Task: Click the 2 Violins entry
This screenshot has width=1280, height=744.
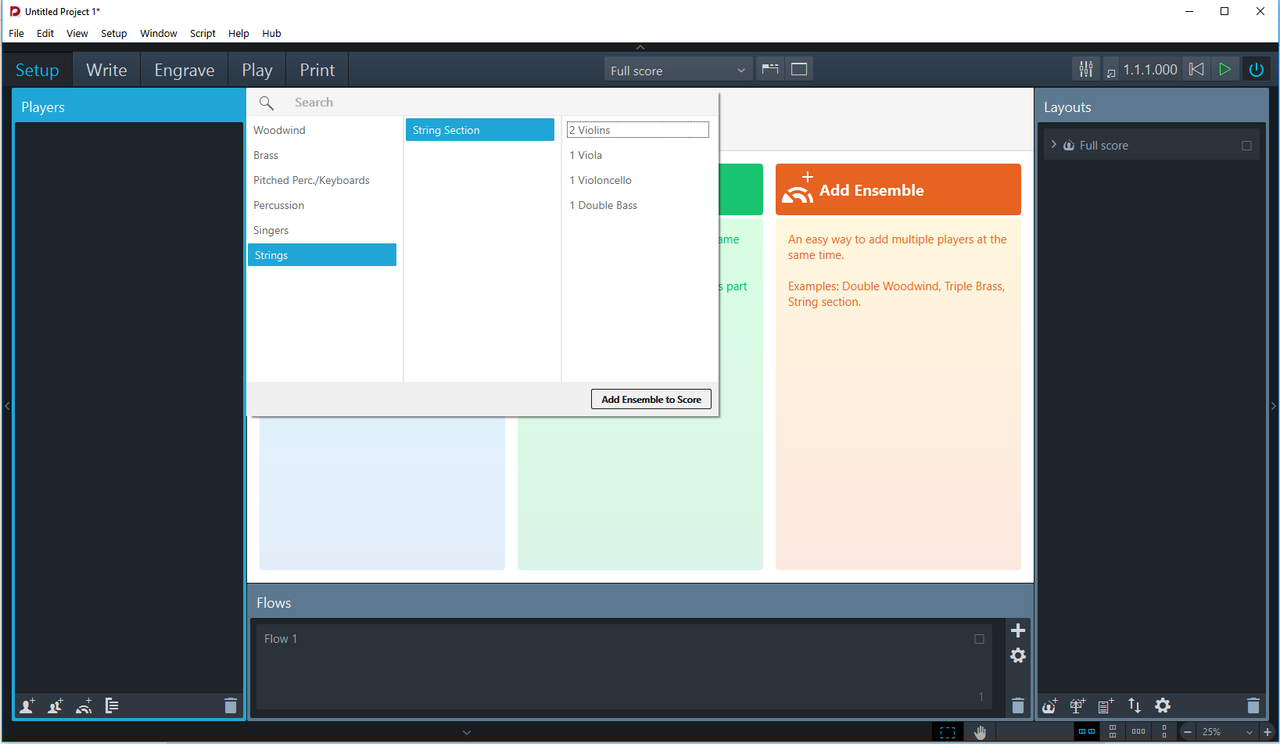Action: tap(638, 130)
